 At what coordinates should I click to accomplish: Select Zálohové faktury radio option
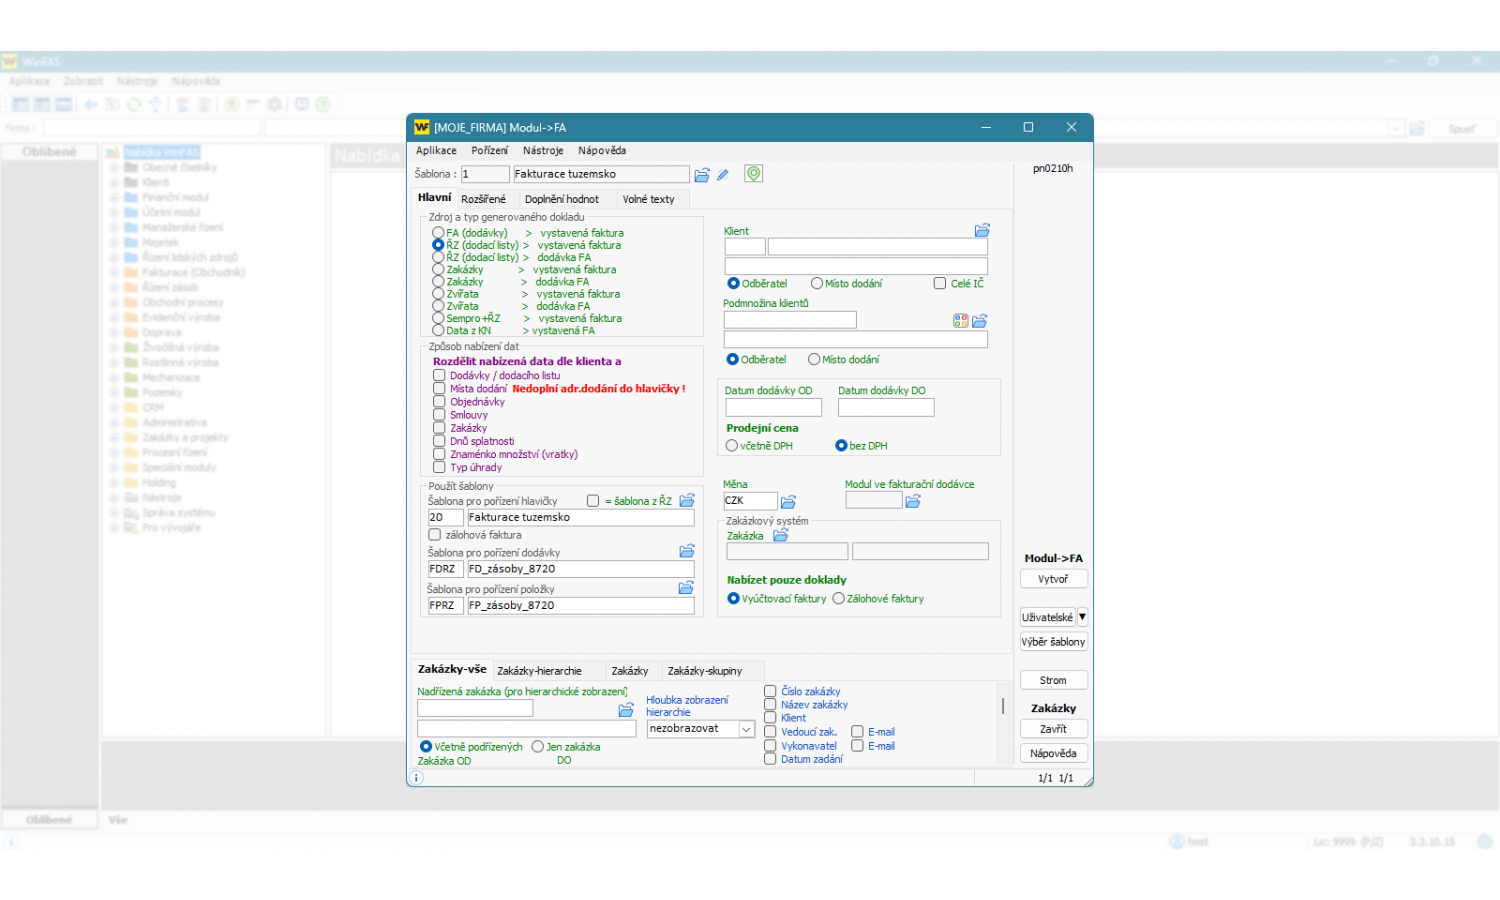pyautogui.click(x=839, y=599)
